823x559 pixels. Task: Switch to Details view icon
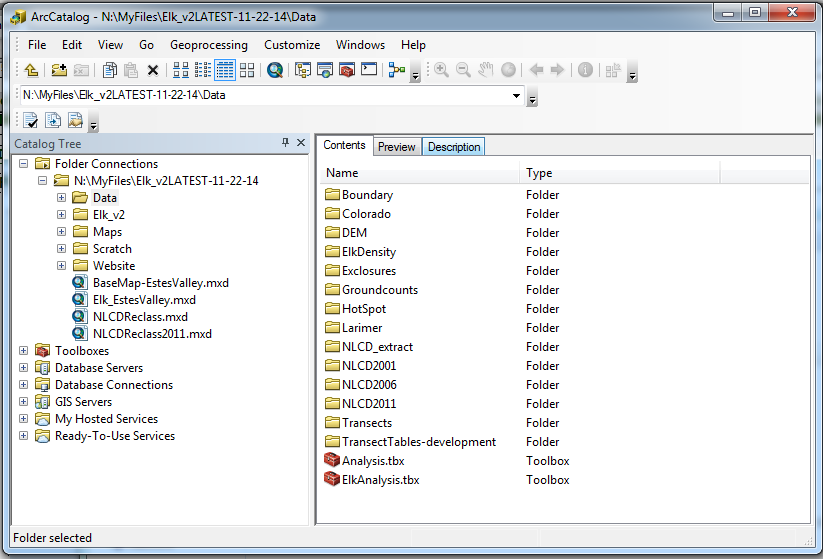[x=225, y=70]
